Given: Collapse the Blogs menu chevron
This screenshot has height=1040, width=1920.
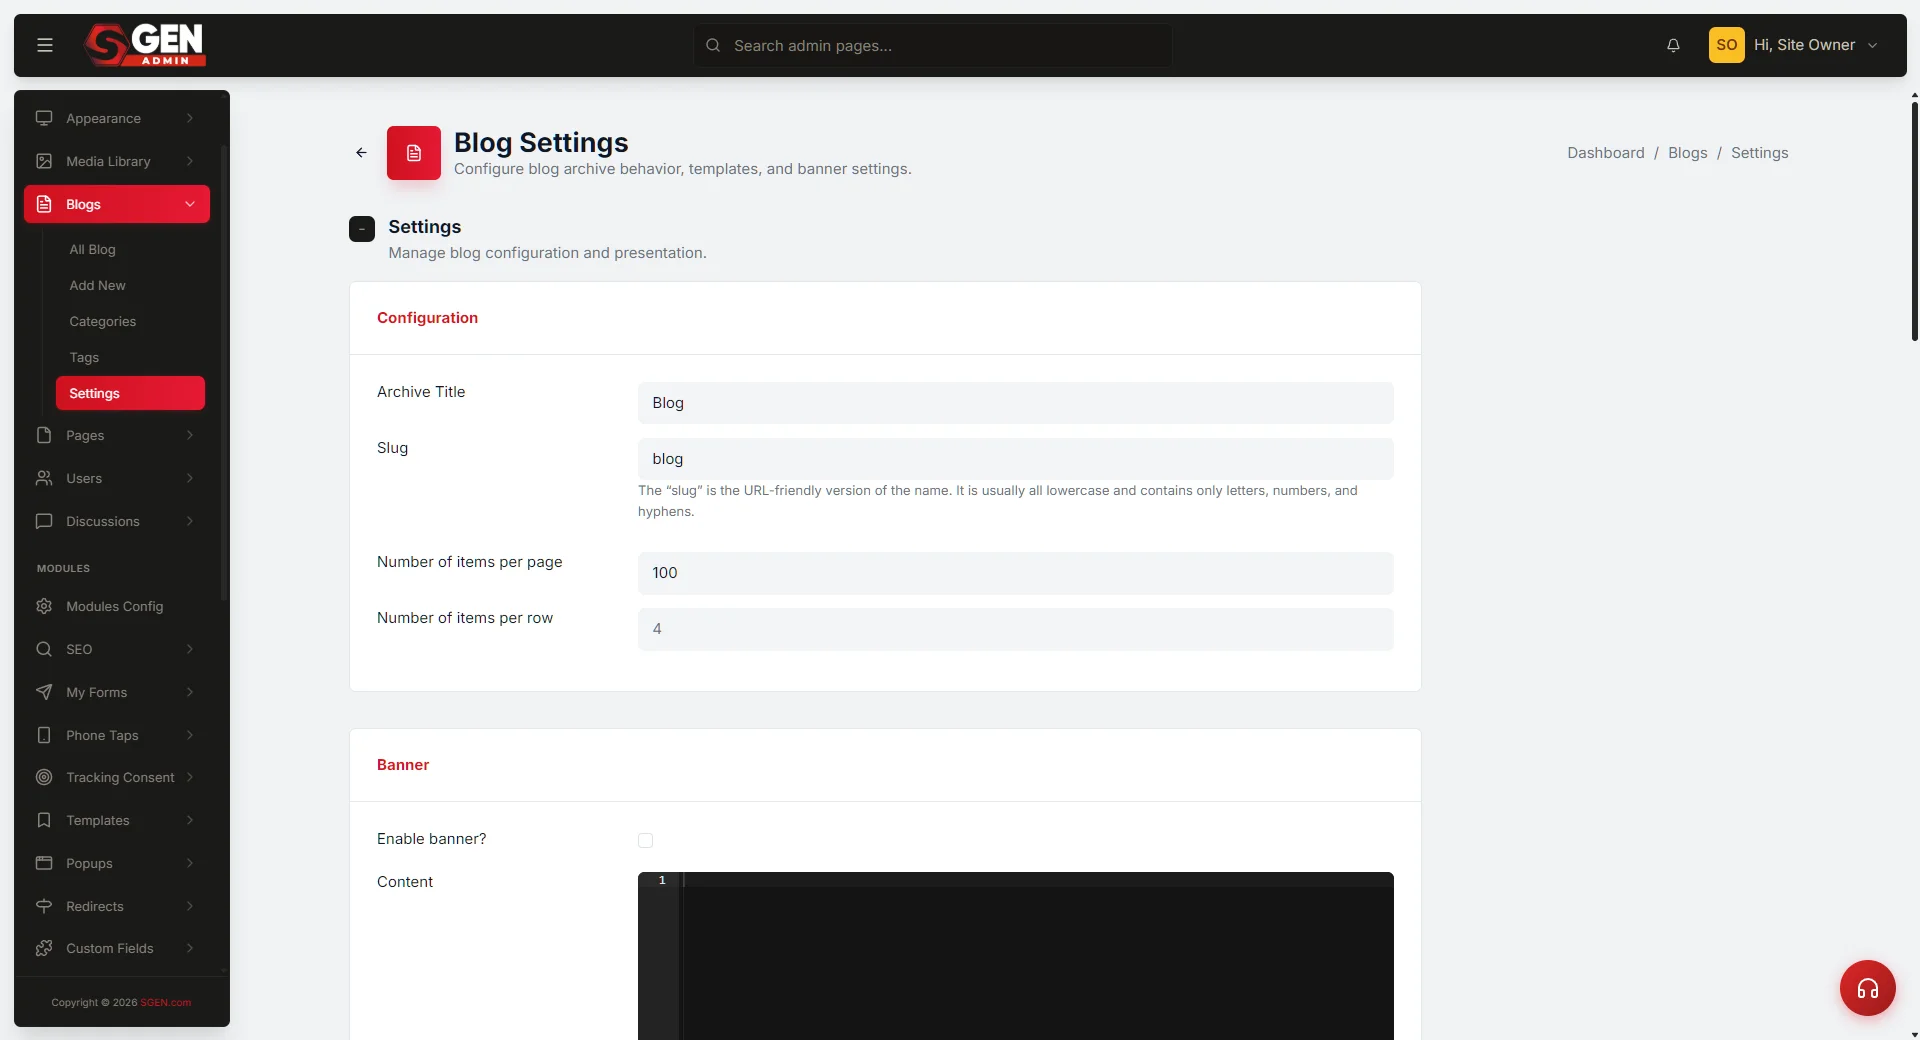Looking at the screenshot, I should (x=190, y=204).
